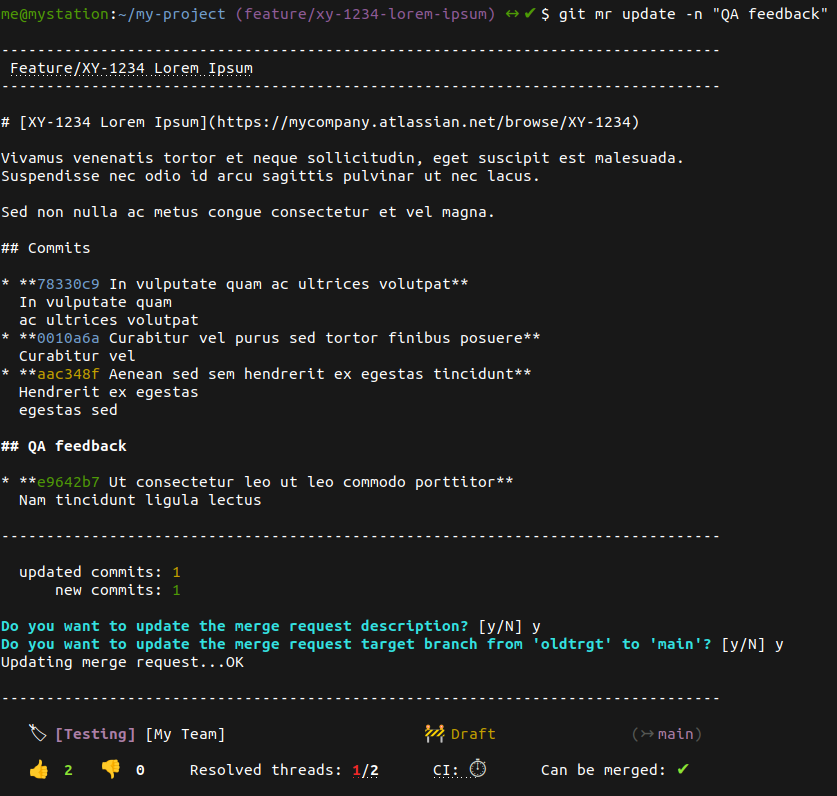Click the Vivamus venenatis tortor line
This screenshot has width=837, height=796.
point(342,158)
